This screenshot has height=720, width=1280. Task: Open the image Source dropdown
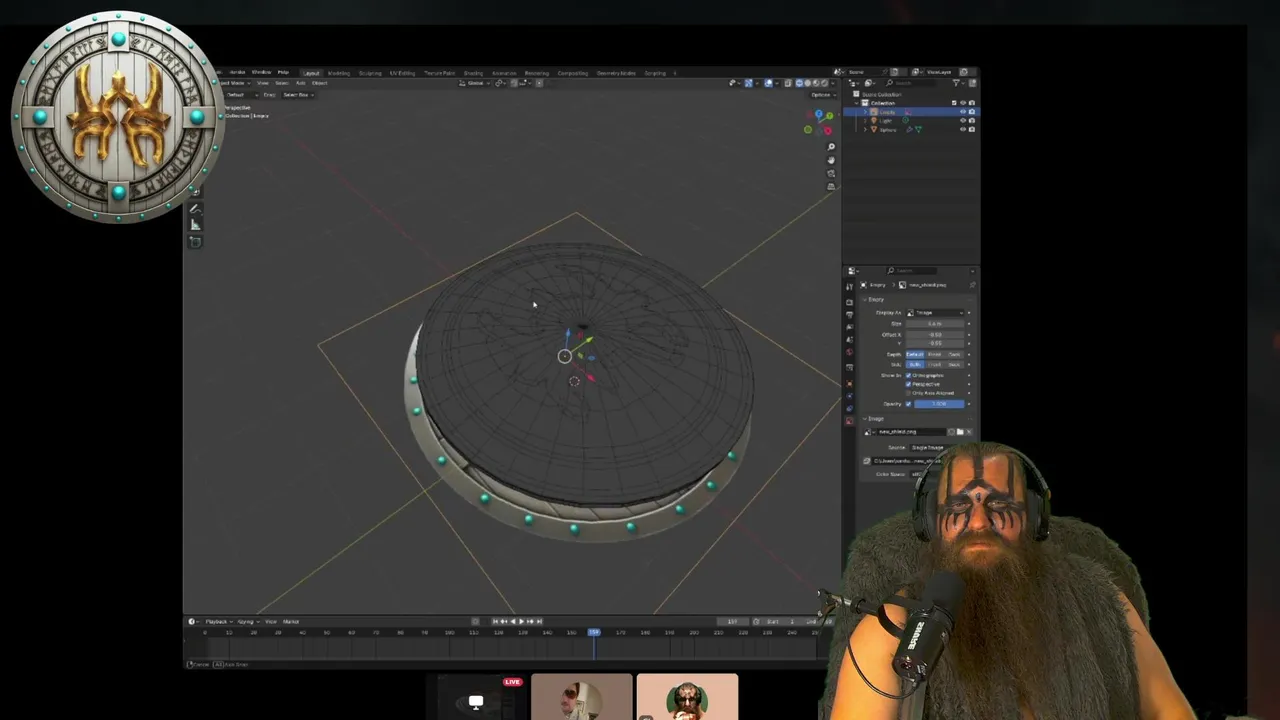coord(929,448)
